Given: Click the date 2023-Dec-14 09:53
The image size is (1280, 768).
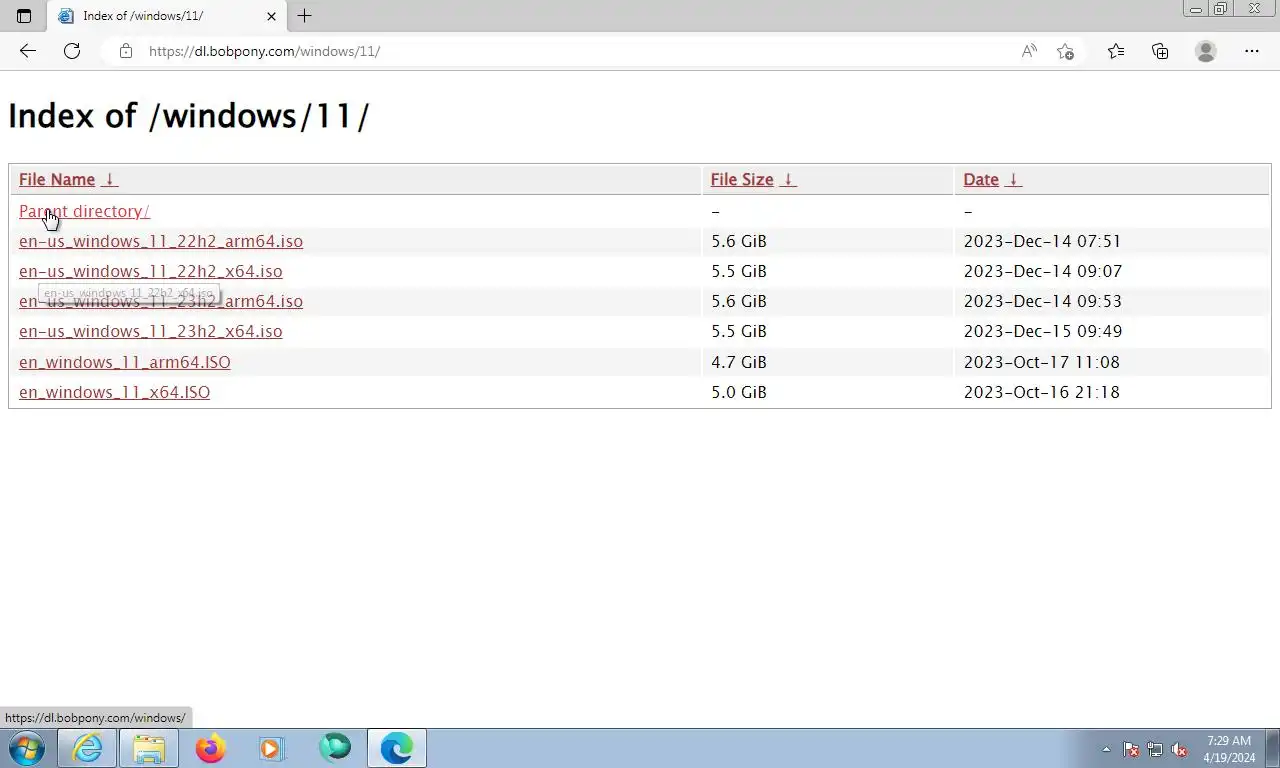Looking at the screenshot, I should pyautogui.click(x=1042, y=301).
